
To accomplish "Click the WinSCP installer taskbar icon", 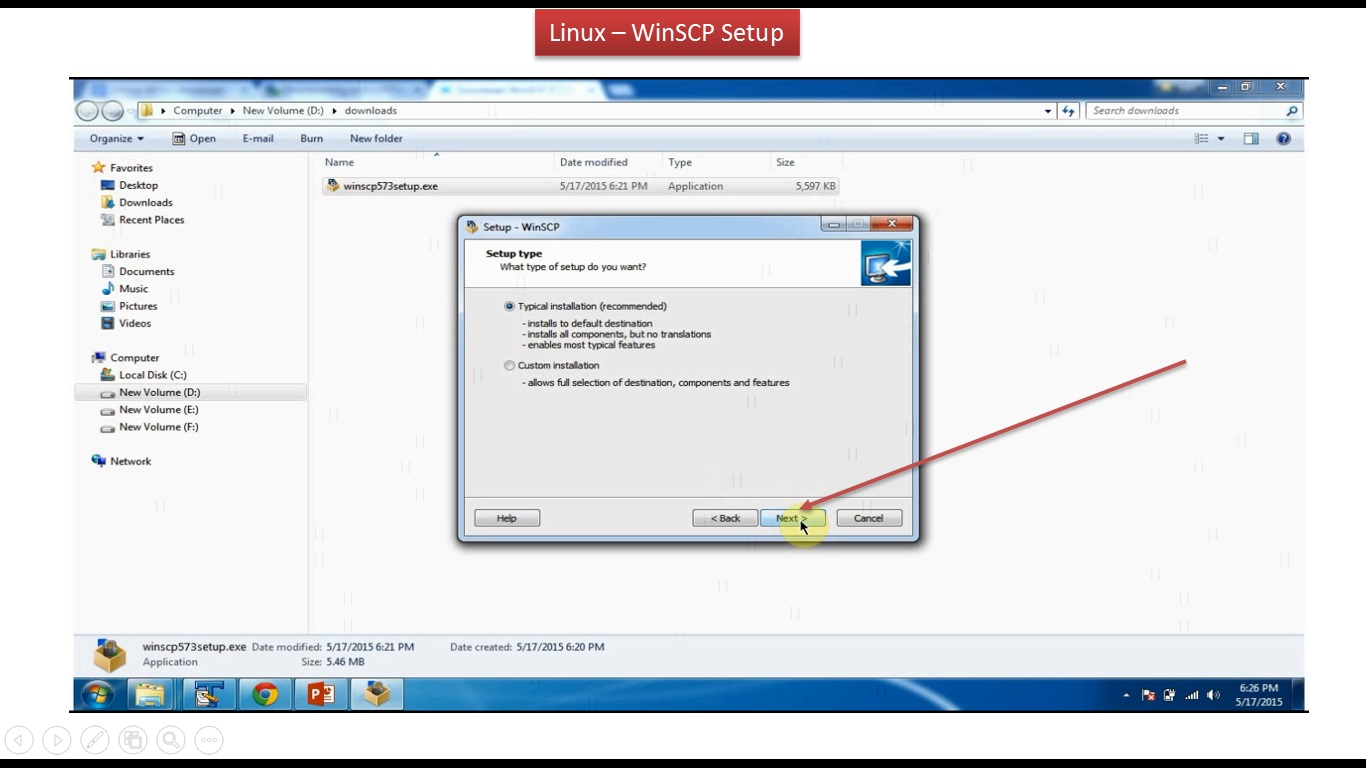I will pyautogui.click(x=377, y=694).
